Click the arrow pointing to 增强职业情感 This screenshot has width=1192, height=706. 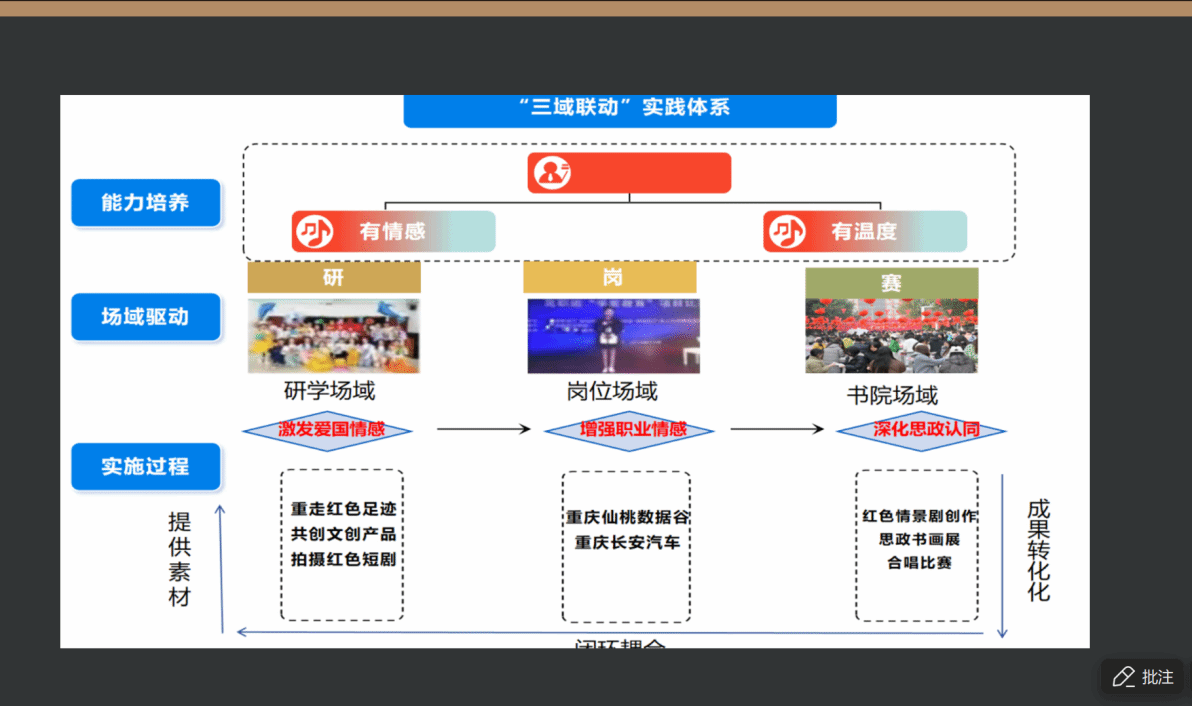coord(483,429)
